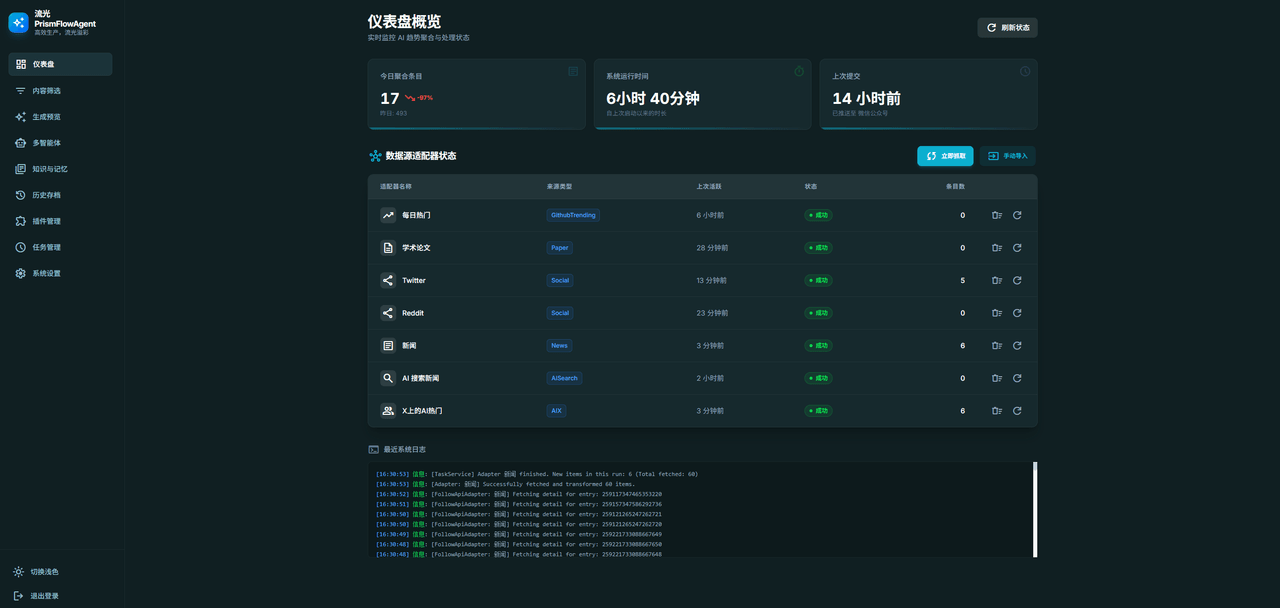Go to 生成预览 in the sidebar
1280x608 pixels.
(60, 116)
